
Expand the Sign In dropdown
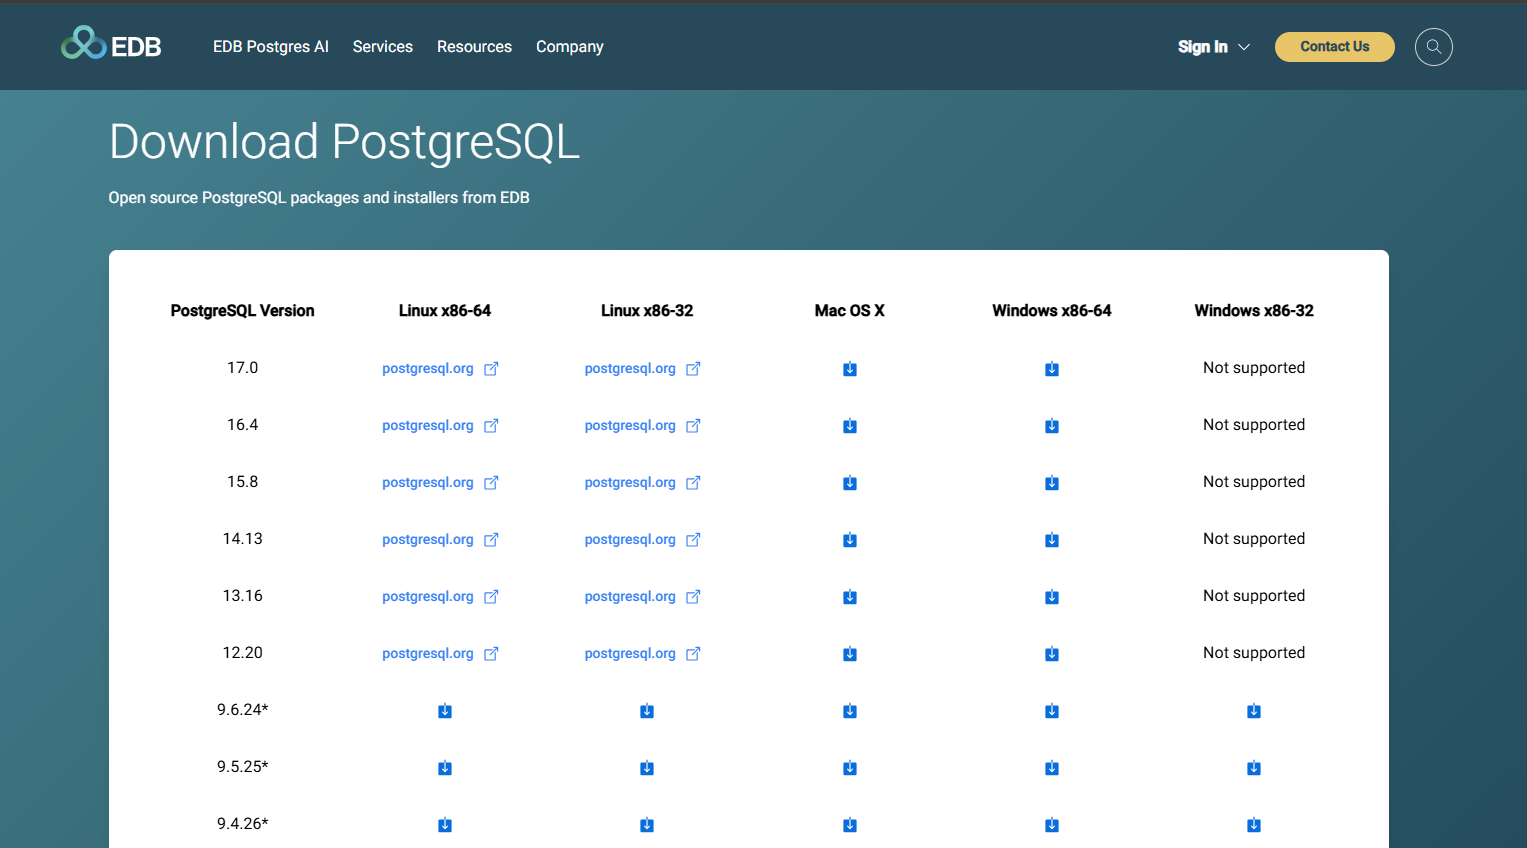pos(1214,47)
